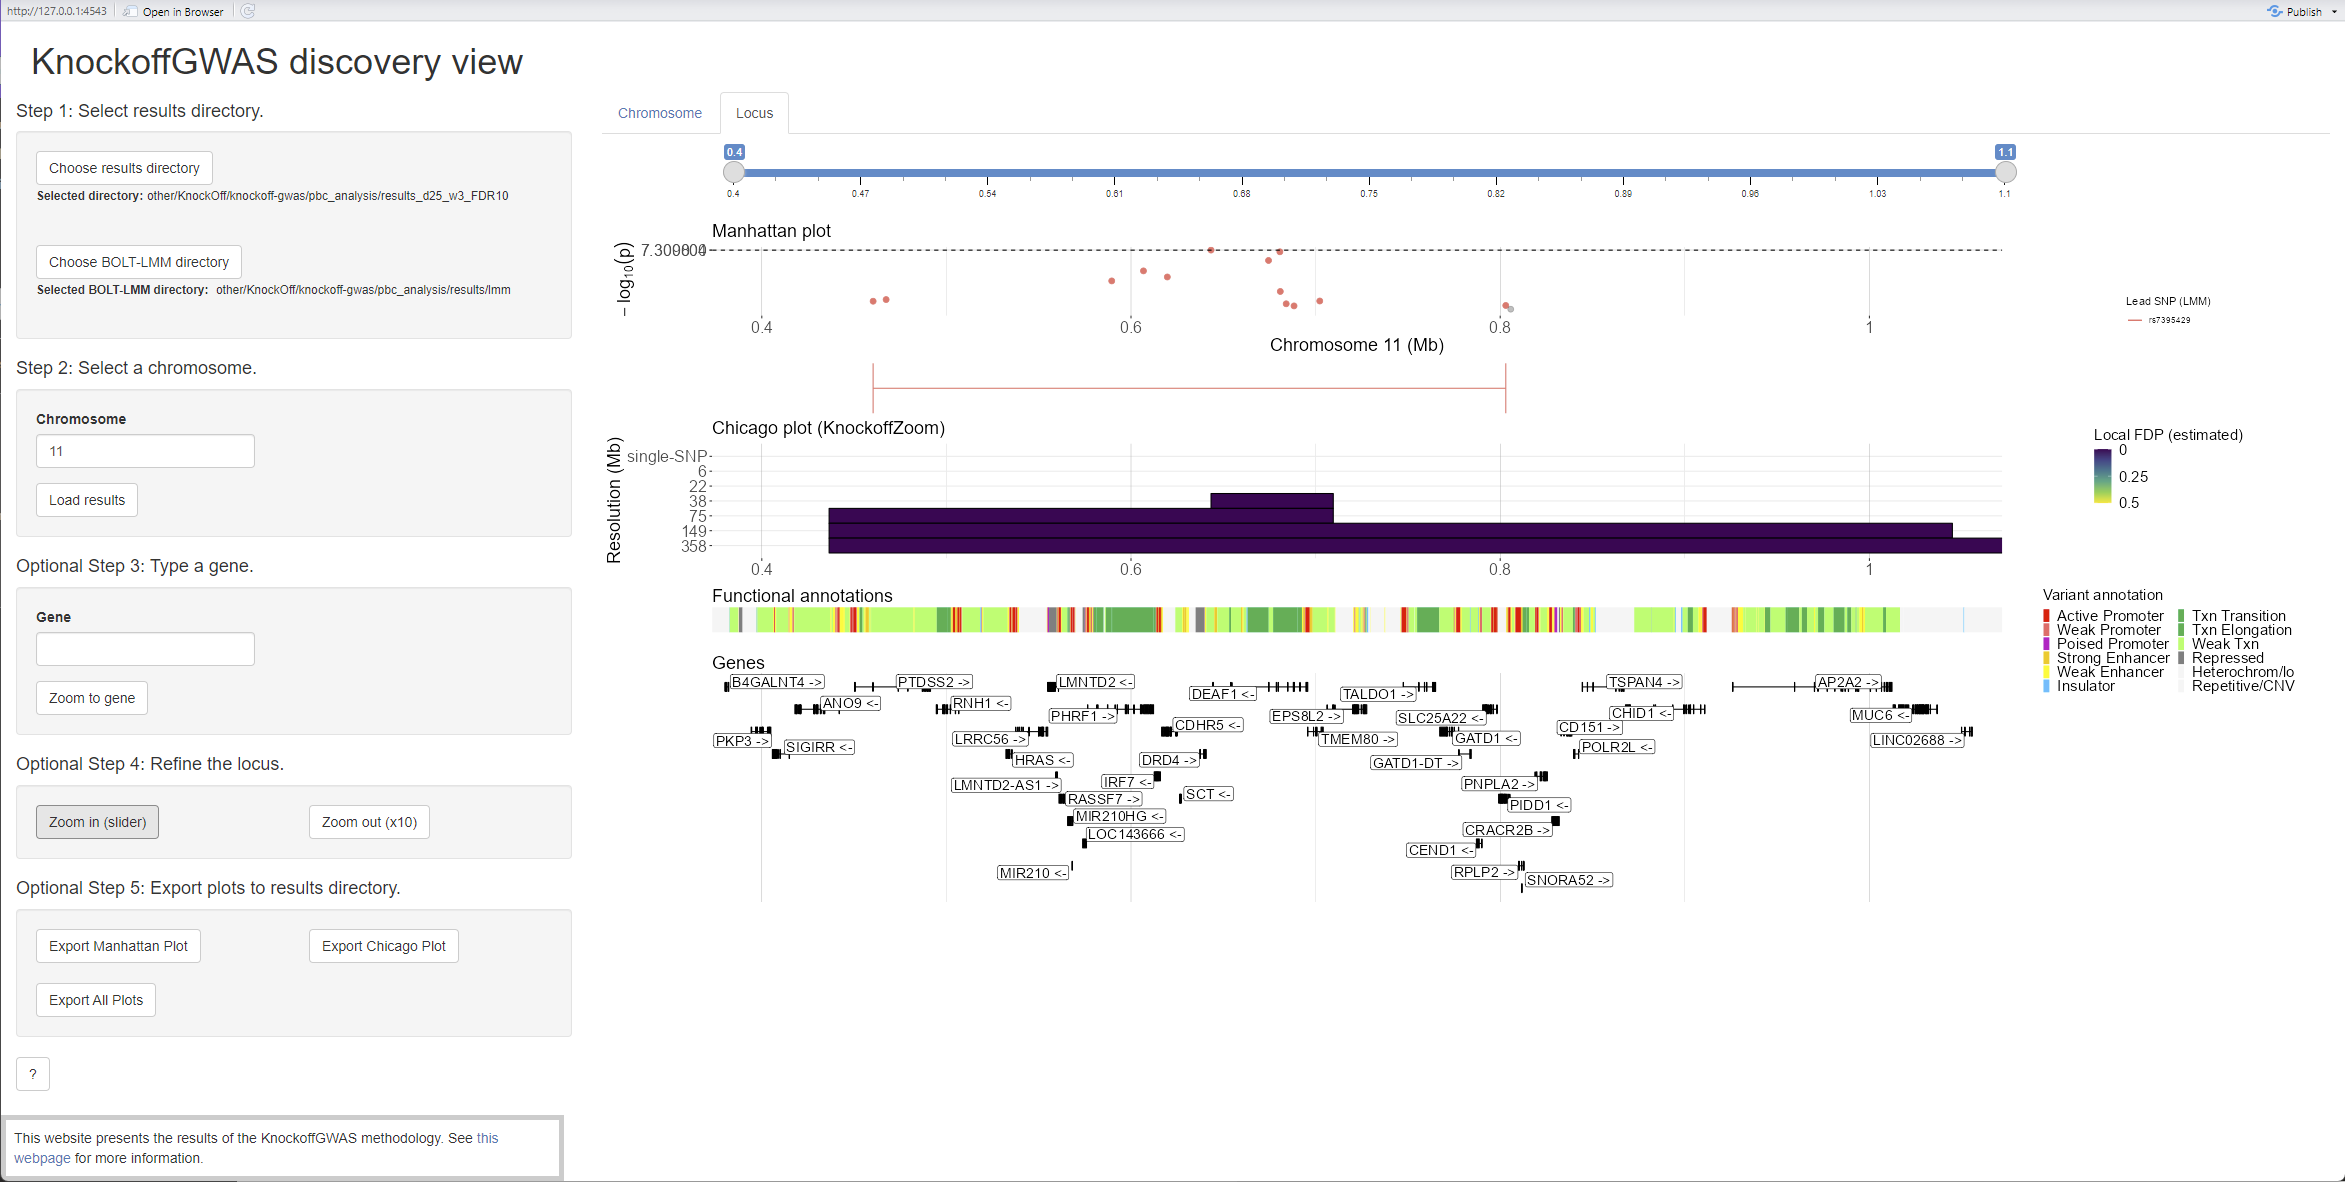
Task: Click the Local FDP color gradient bar
Action: [x=2103, y=476]
